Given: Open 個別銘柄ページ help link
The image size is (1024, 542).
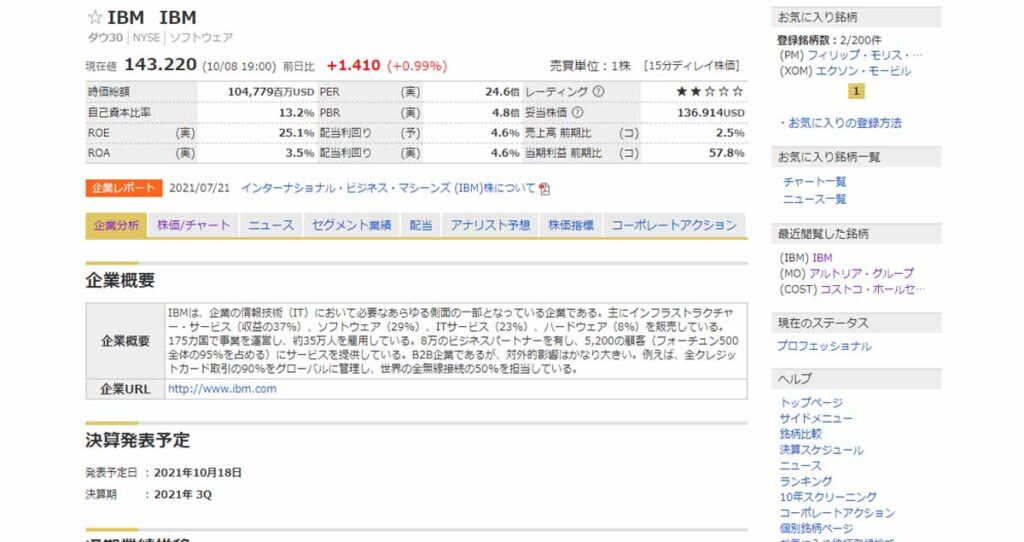Looking at the screenshot, I should 816,528.
